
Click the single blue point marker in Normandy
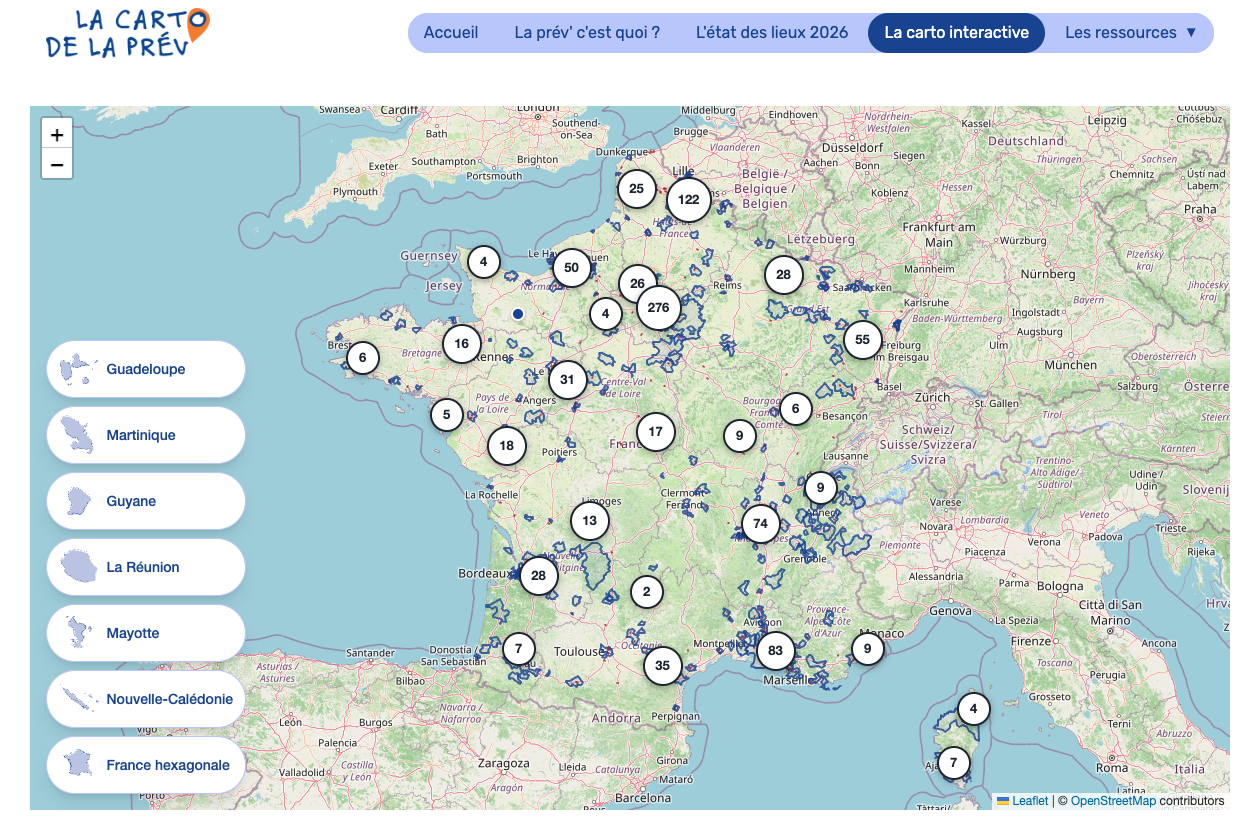coord(518,314)
